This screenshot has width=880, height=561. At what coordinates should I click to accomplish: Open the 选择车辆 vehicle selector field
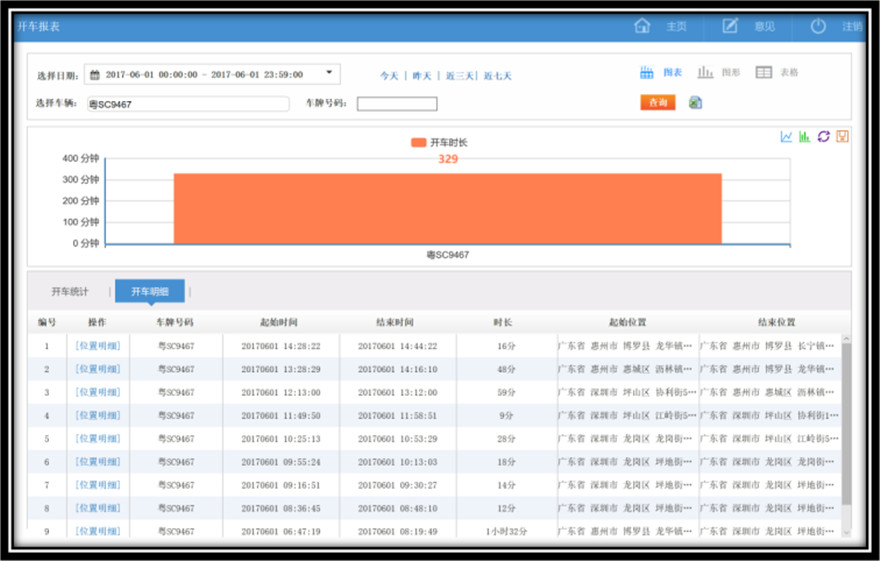tap(187, 104)
